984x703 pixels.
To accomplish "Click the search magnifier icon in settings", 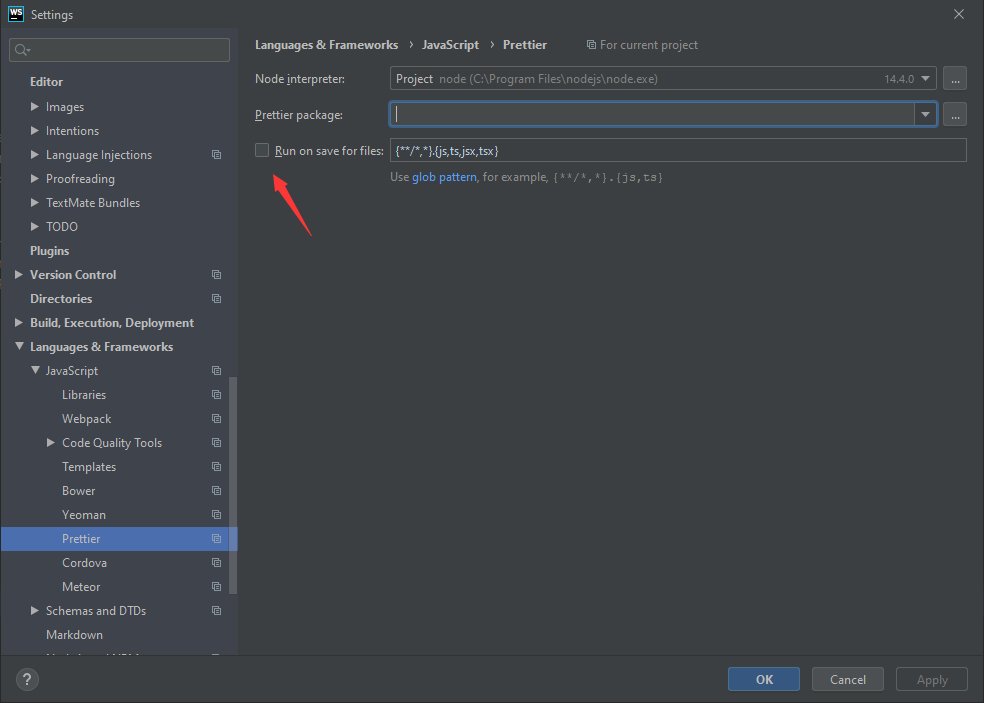I will coord(22,50).
